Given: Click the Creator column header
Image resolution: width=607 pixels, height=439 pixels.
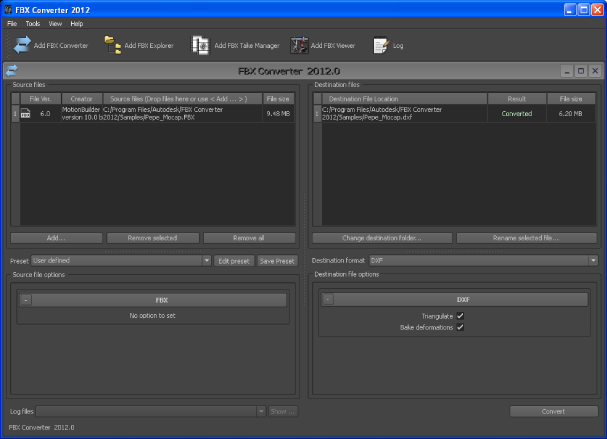Looking at the screenshot, I should [x=82, y=99].
